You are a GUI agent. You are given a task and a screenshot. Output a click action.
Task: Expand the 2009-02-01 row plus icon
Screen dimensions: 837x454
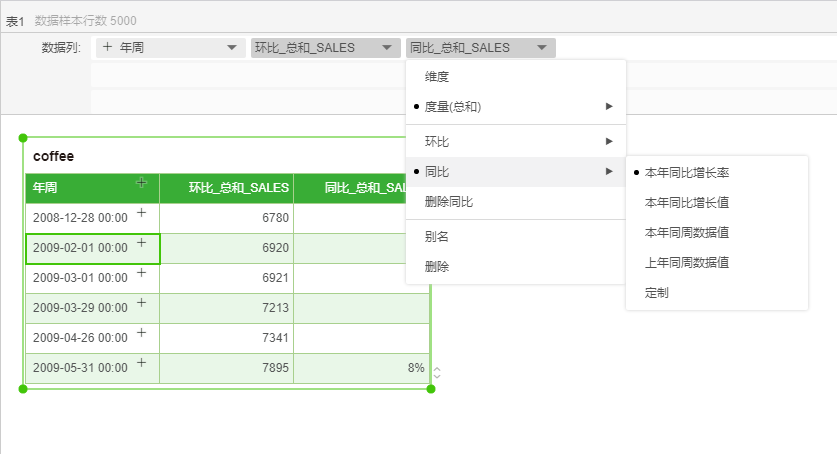click(141, 243)
